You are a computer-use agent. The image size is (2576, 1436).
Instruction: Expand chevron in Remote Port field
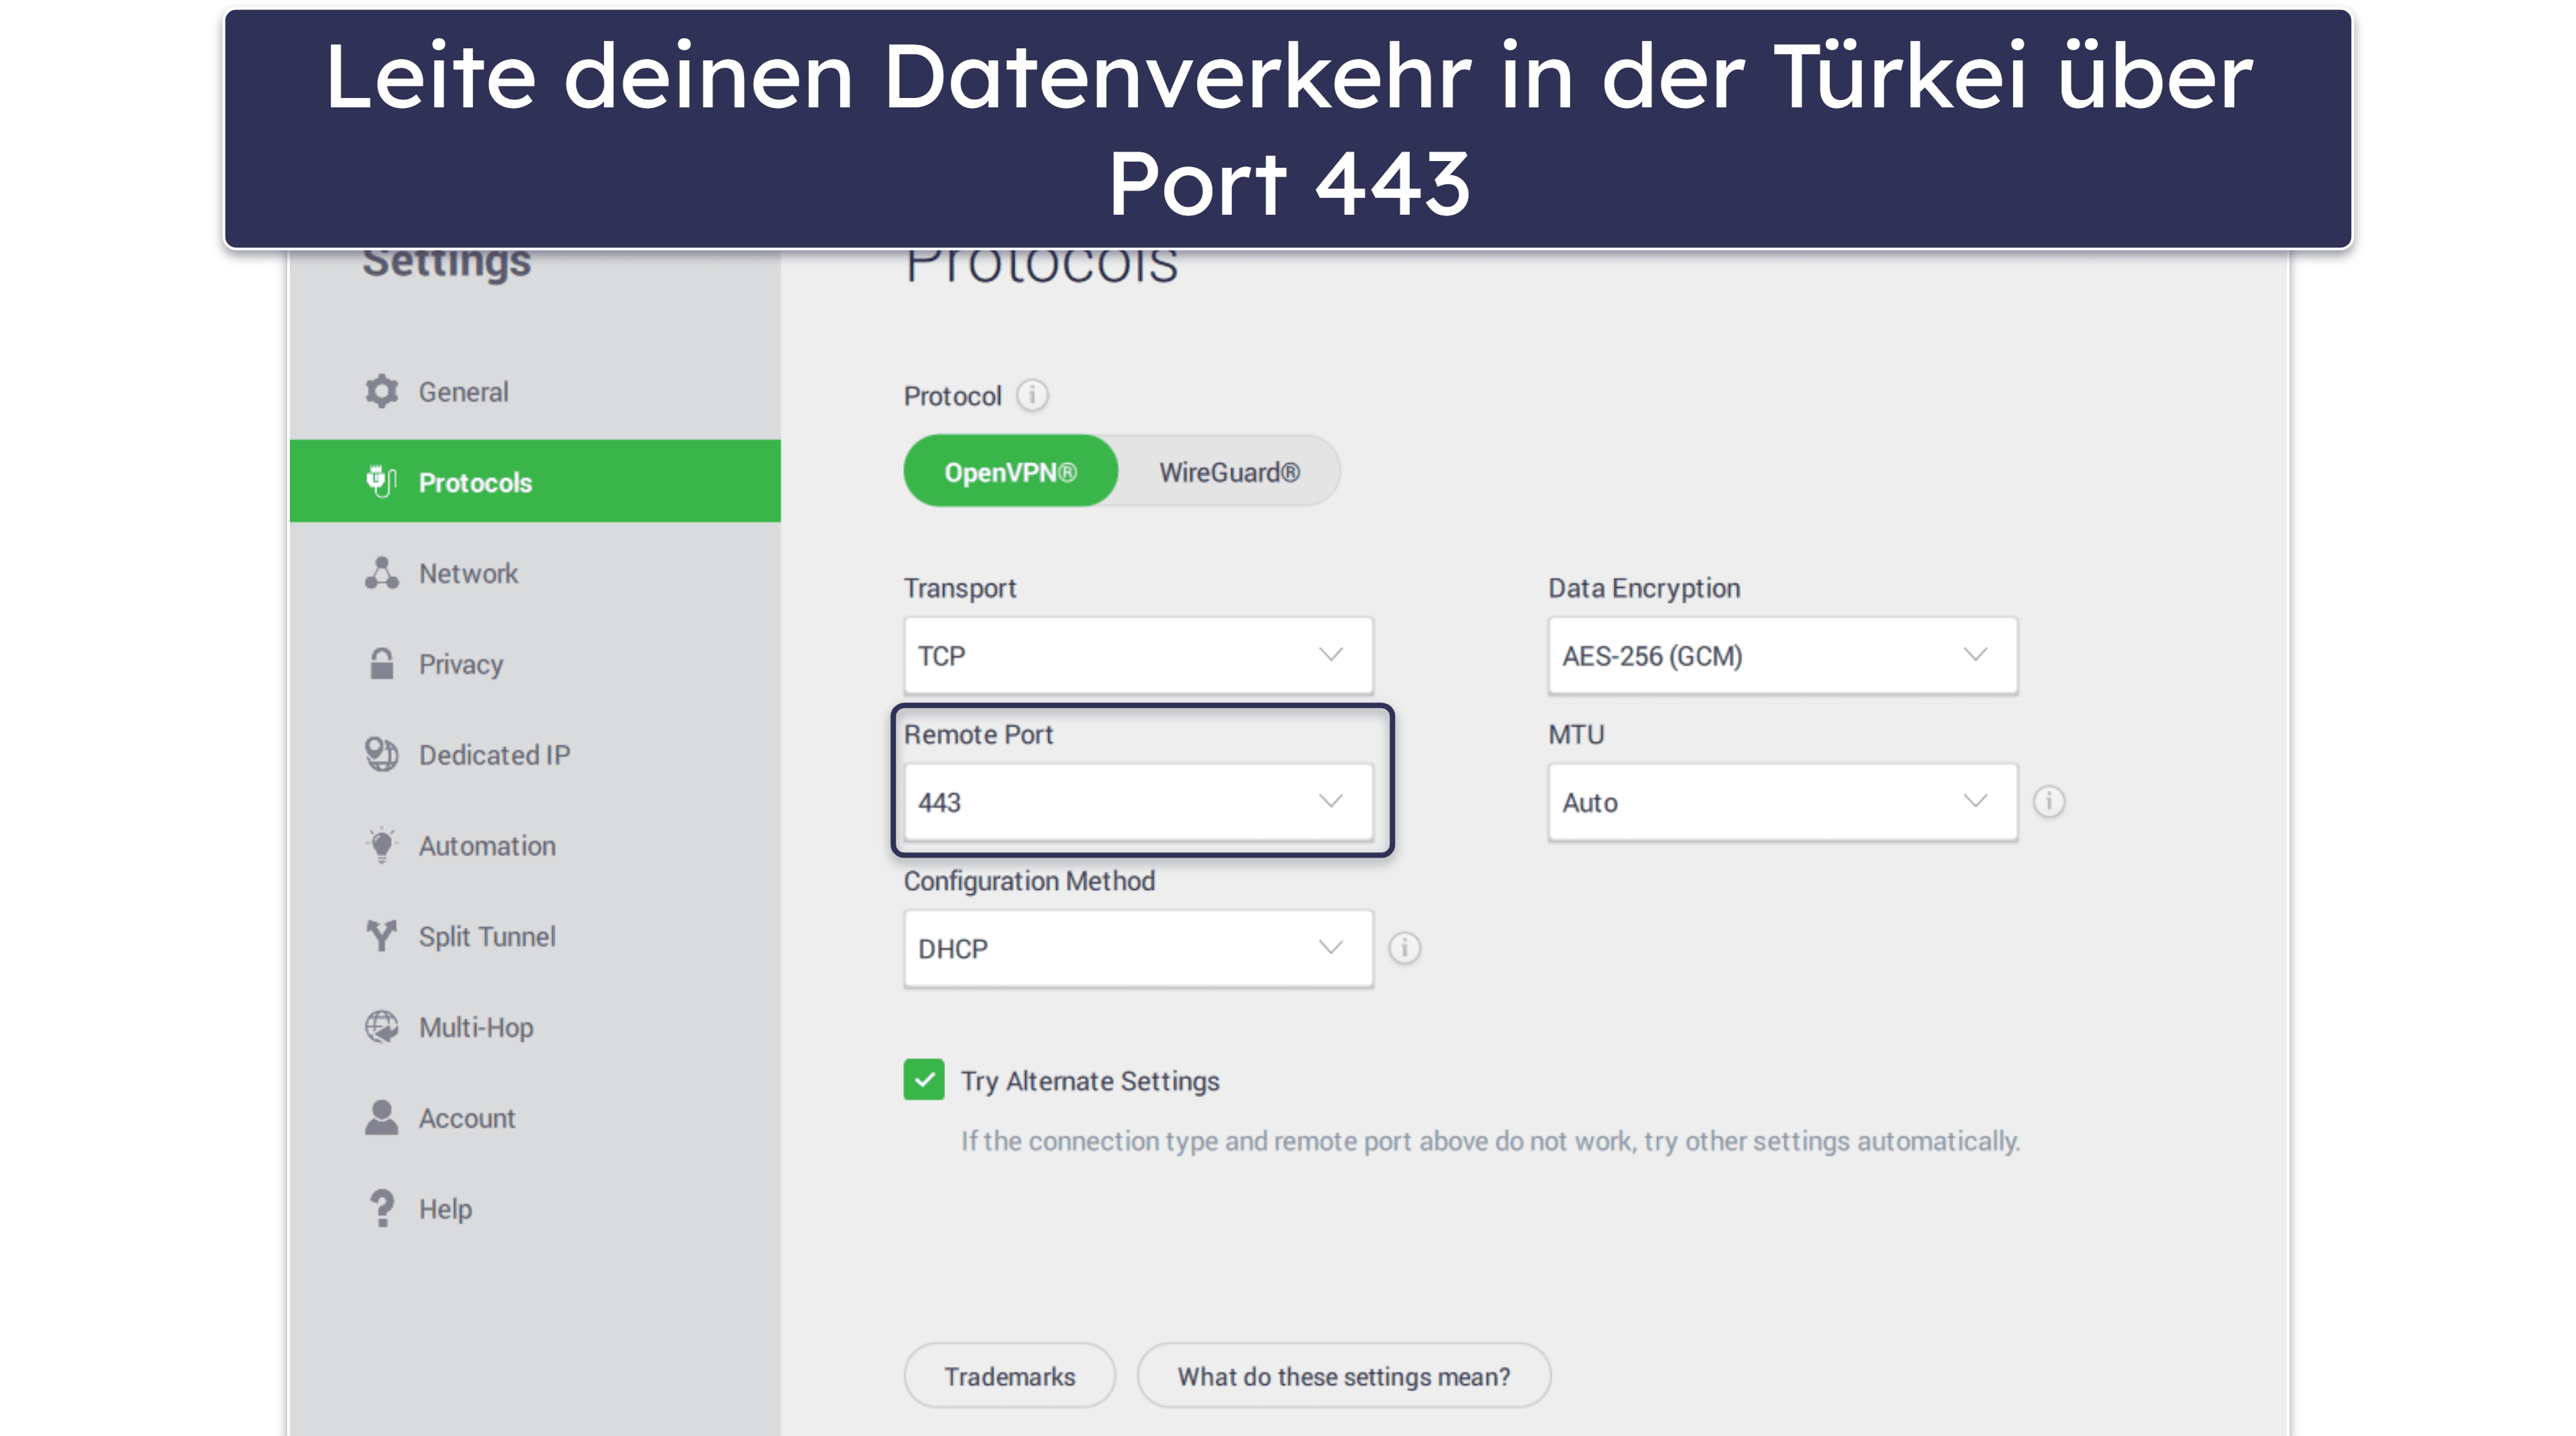(1330, 800)
